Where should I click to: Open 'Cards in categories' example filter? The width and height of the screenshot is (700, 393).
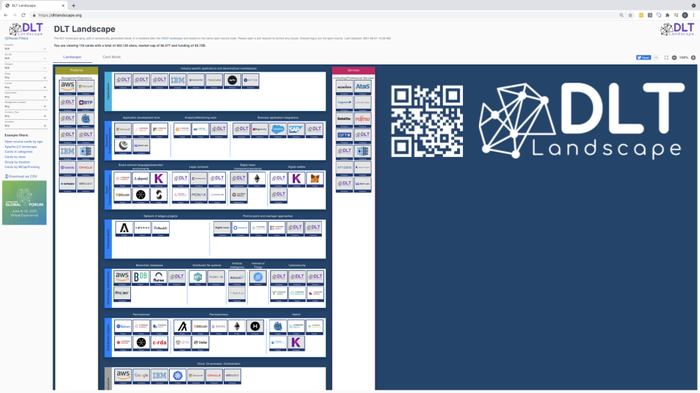[18, 152]
